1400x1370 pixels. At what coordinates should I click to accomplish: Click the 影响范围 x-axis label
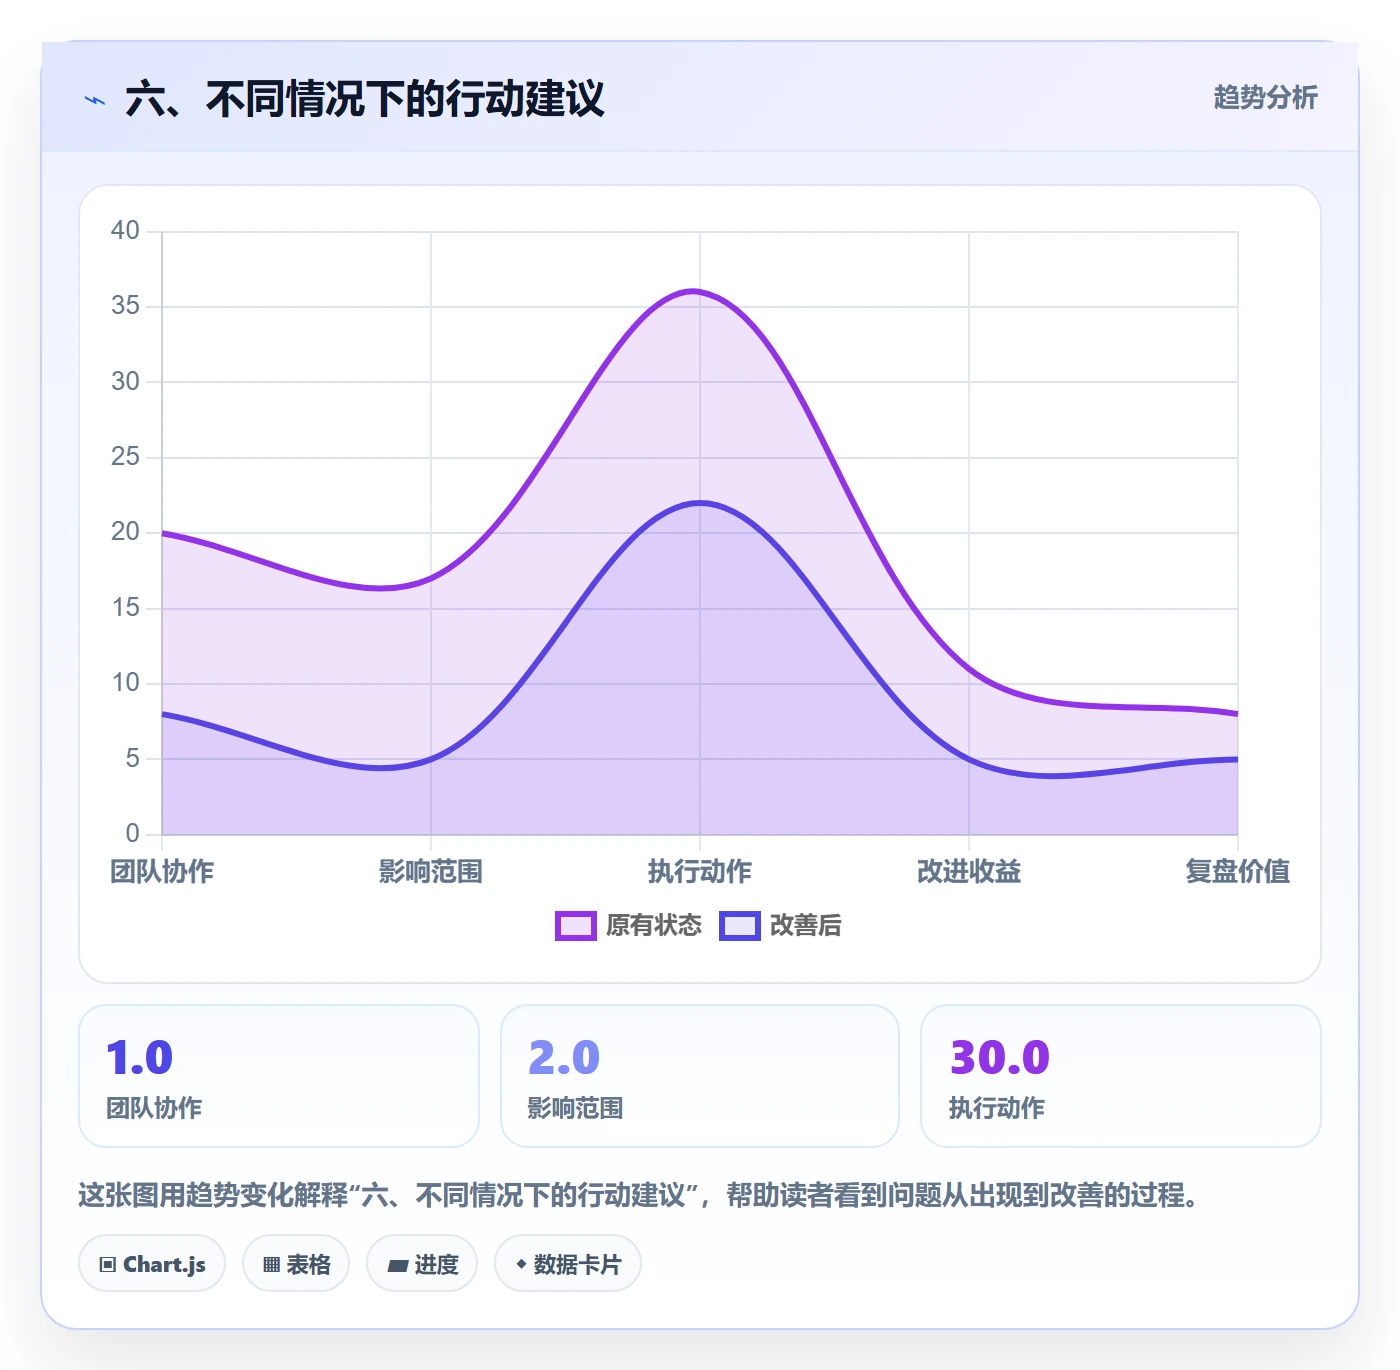point(431,872)
